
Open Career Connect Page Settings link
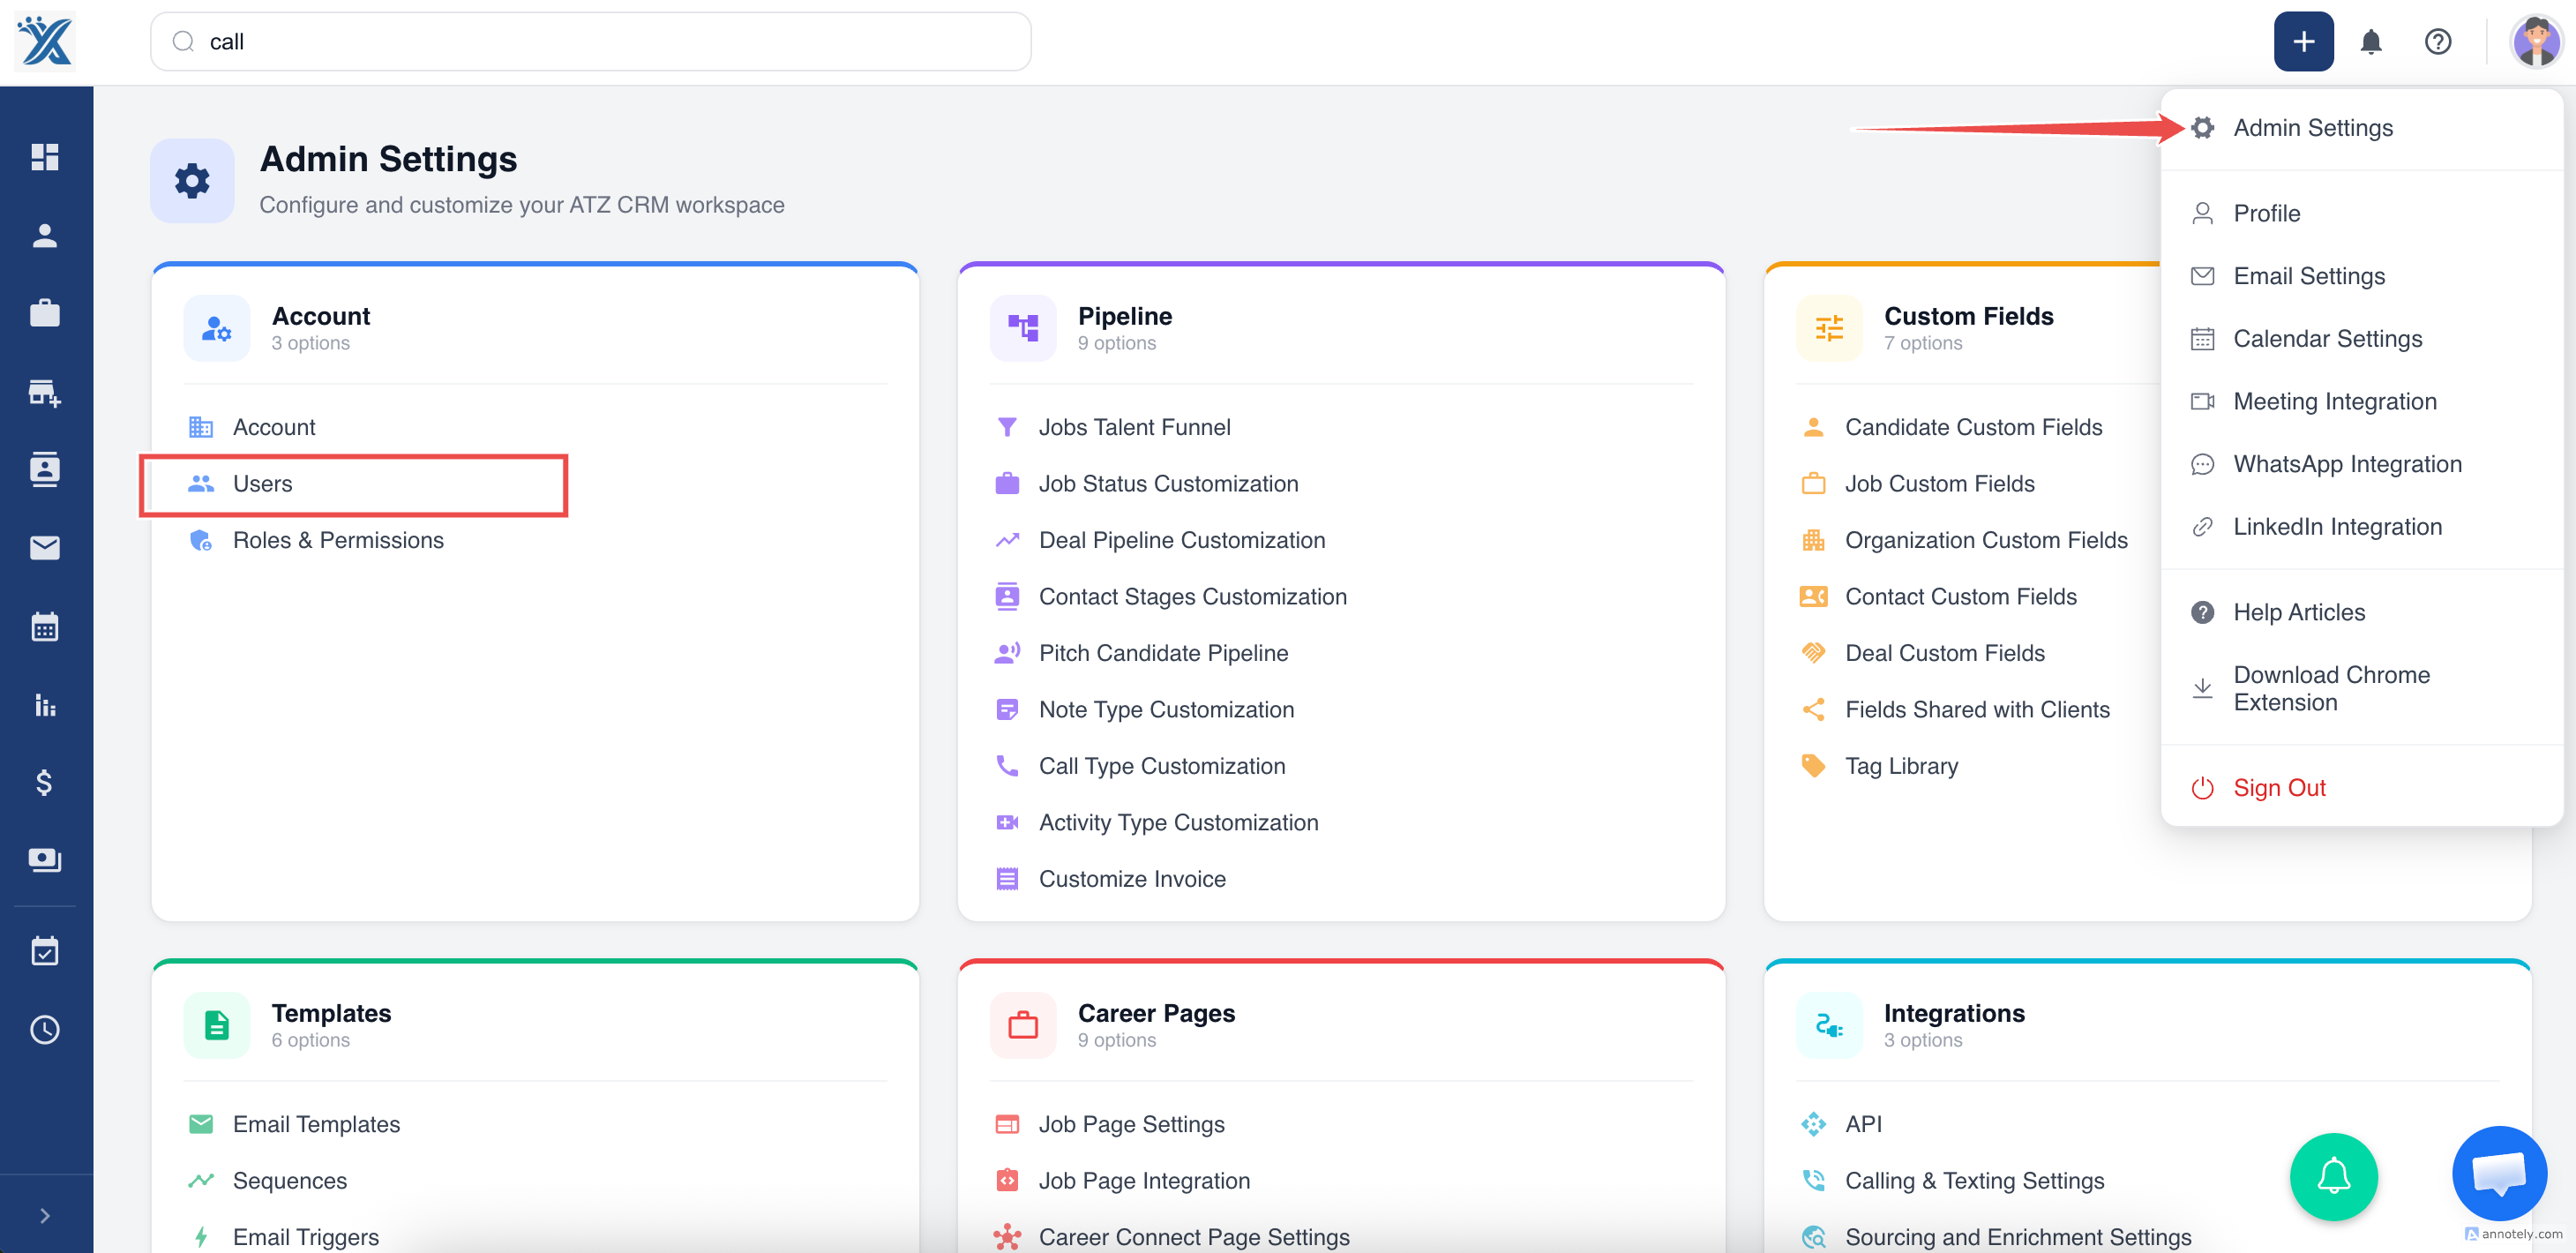tap(1194, 1237)
